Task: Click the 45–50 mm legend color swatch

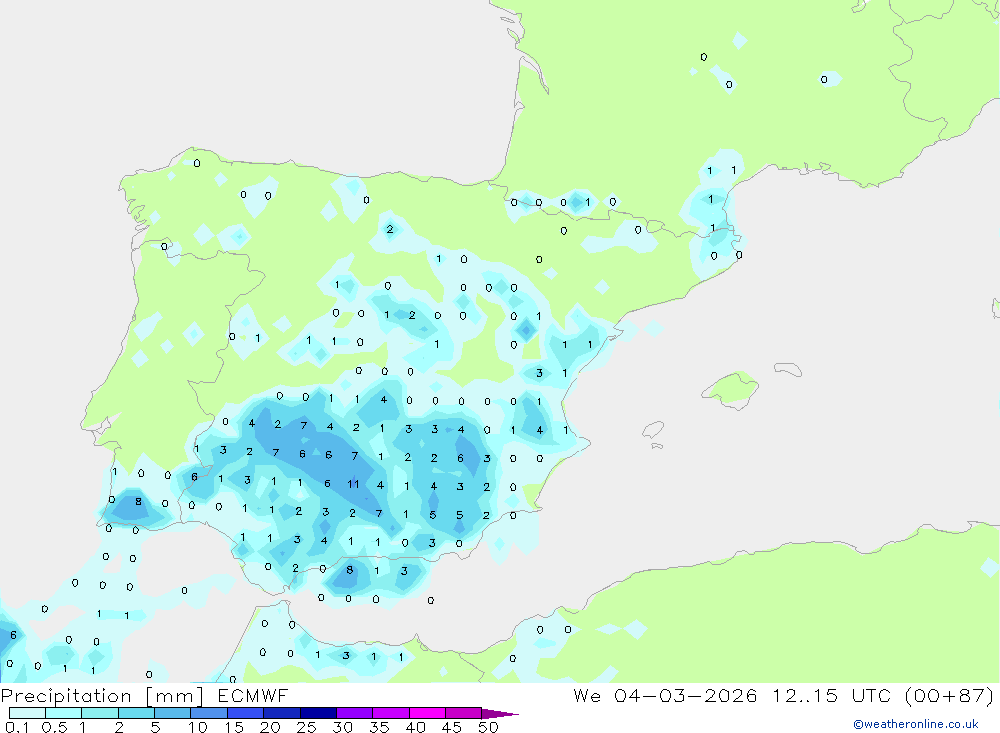Action: pos(463,713)
